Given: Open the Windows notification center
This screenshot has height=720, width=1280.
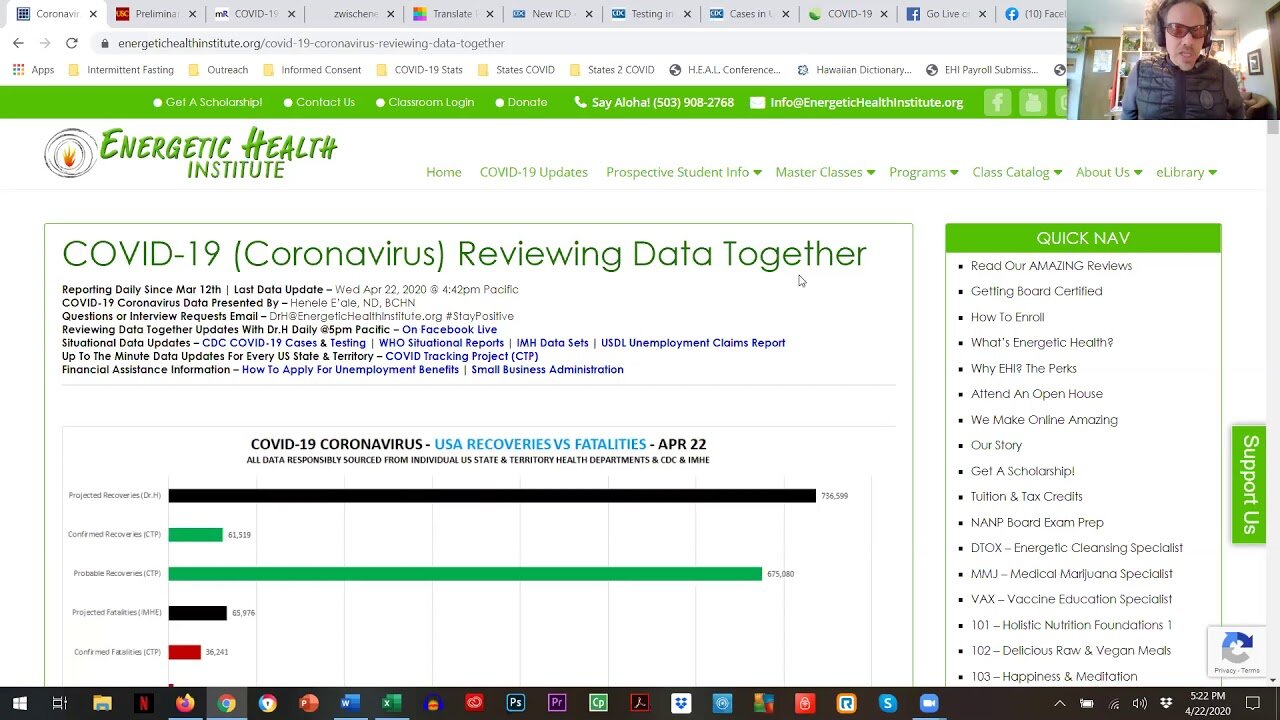Looking at the screenshot, I should click(x=1252, y=703).
